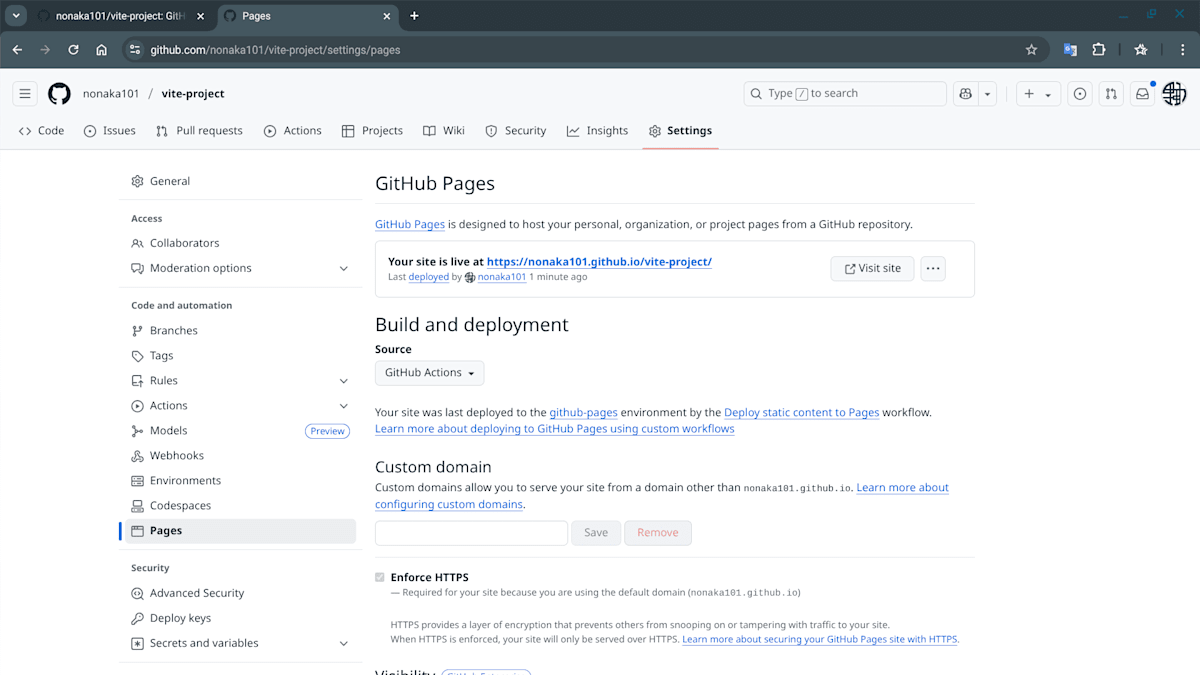Open the GitHub hamburger navigation menu
This screenshot has width=1200, height=675.
click(x=26, y=94)
